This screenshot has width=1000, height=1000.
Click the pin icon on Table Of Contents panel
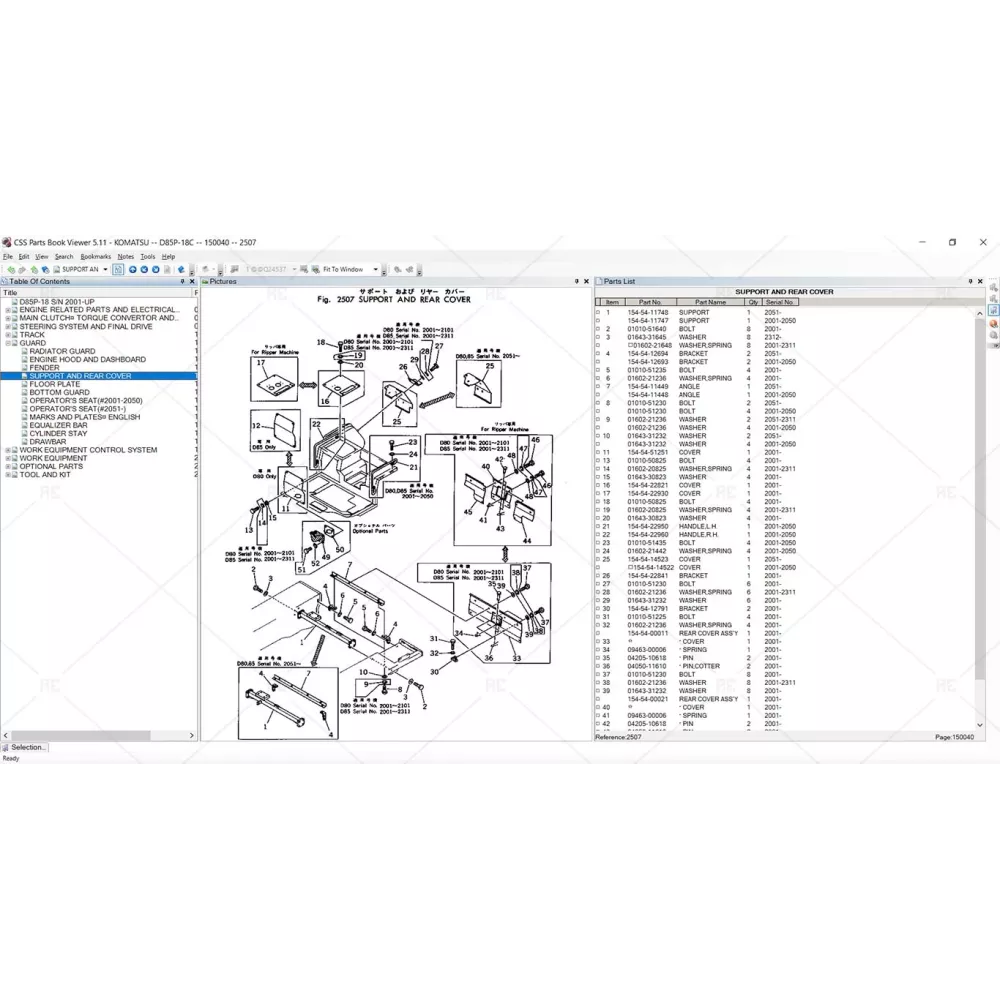point(182,282)
